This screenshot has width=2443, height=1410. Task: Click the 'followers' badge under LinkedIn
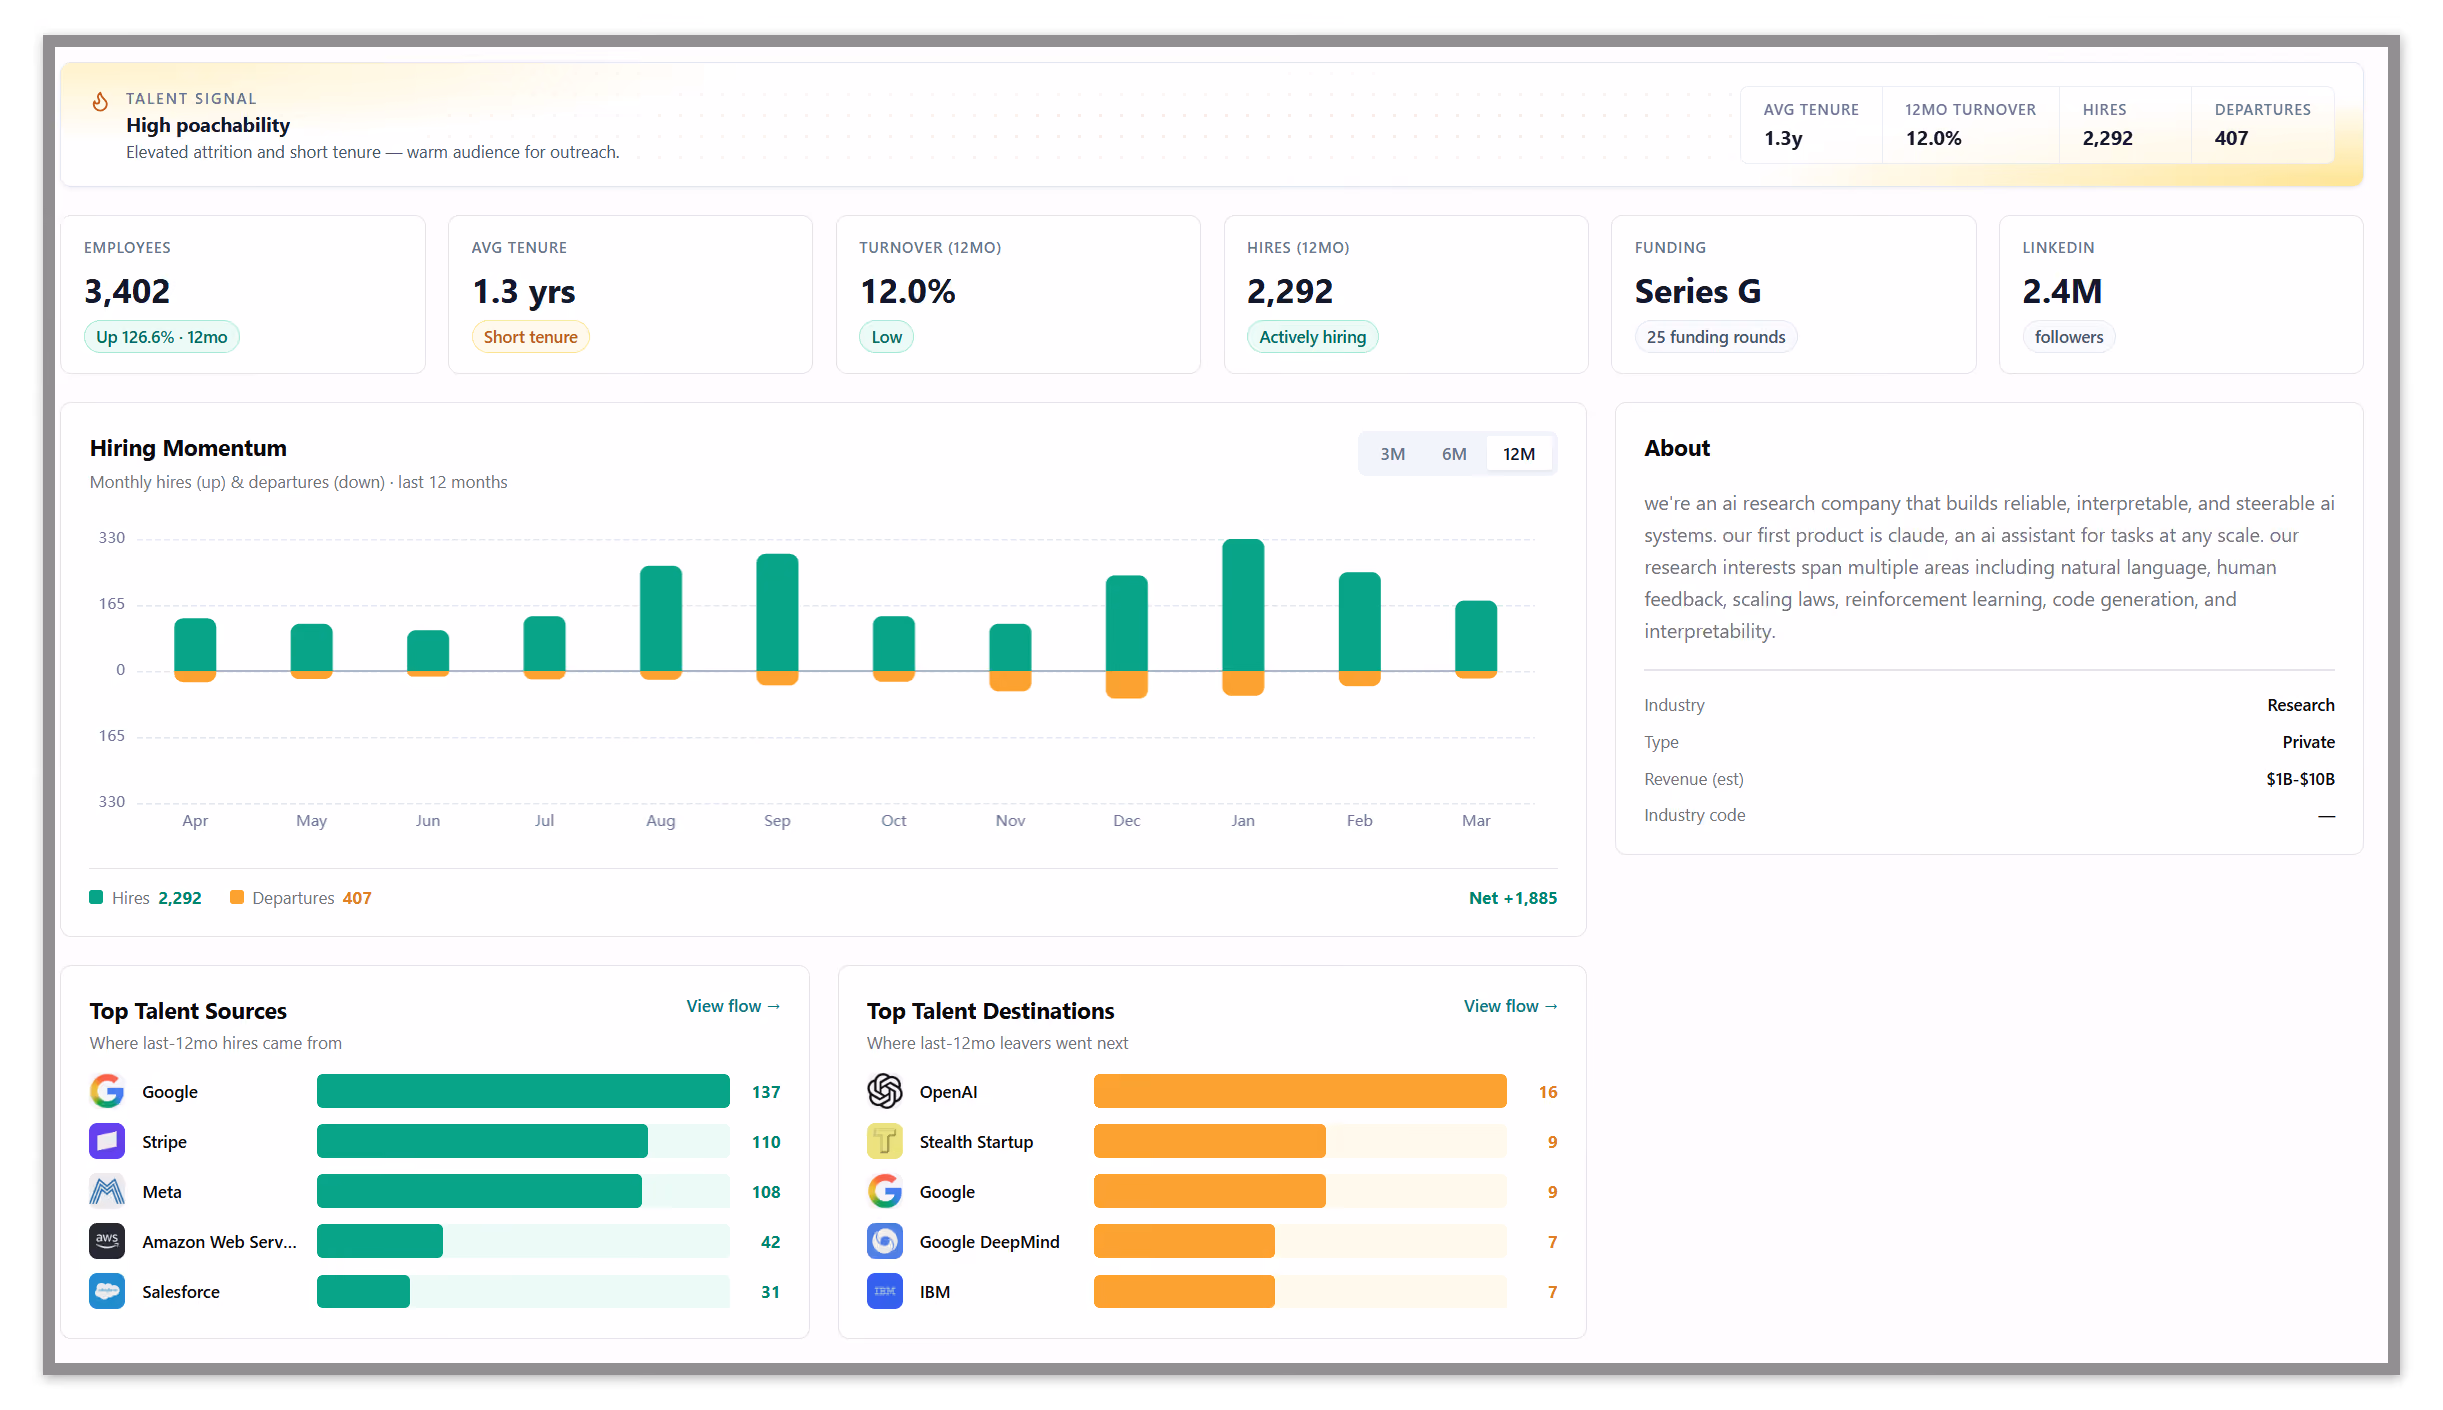2069,337
